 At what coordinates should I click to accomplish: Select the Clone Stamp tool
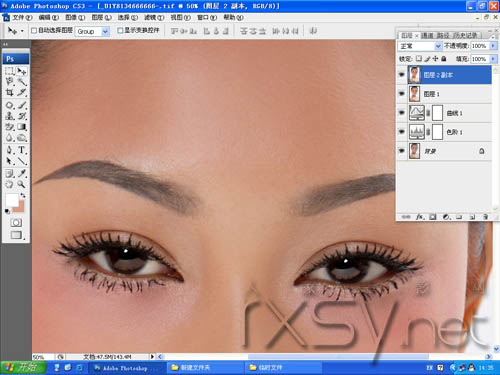coord(10,116)
